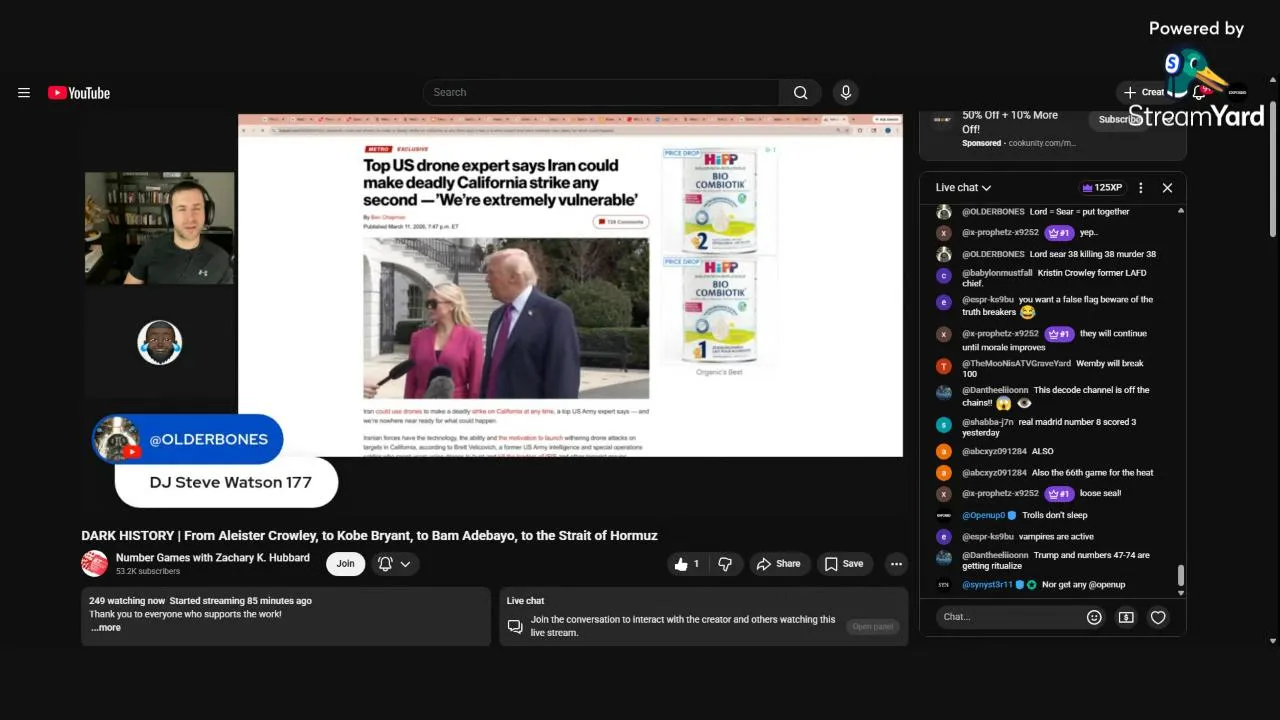Click @x-prophetz-x9252 'loose seal!' message
The height and width of the screenshot is (720, 1280).
(x=1041, y=494)
